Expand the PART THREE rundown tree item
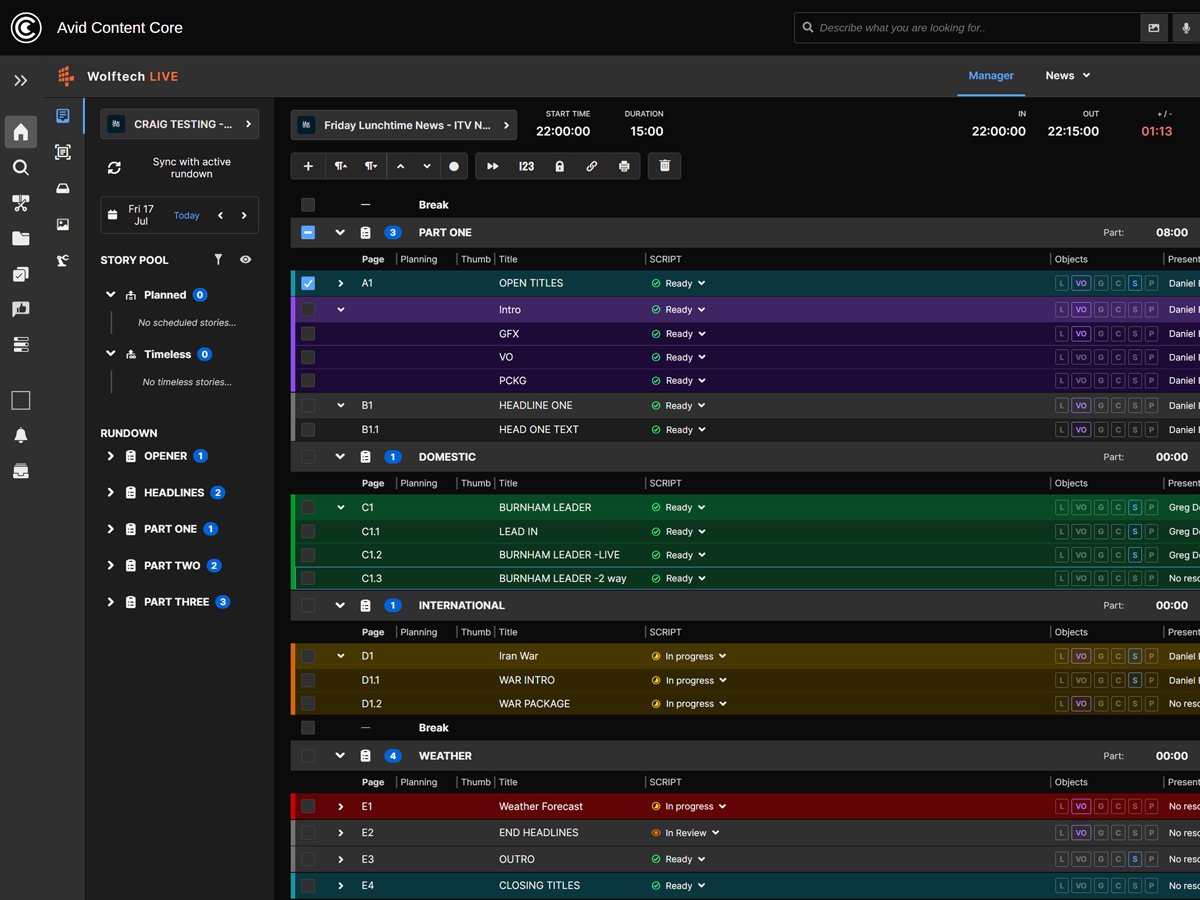Screen dimensions: 1200x900 pyautogui.click(x=111, y=602)
